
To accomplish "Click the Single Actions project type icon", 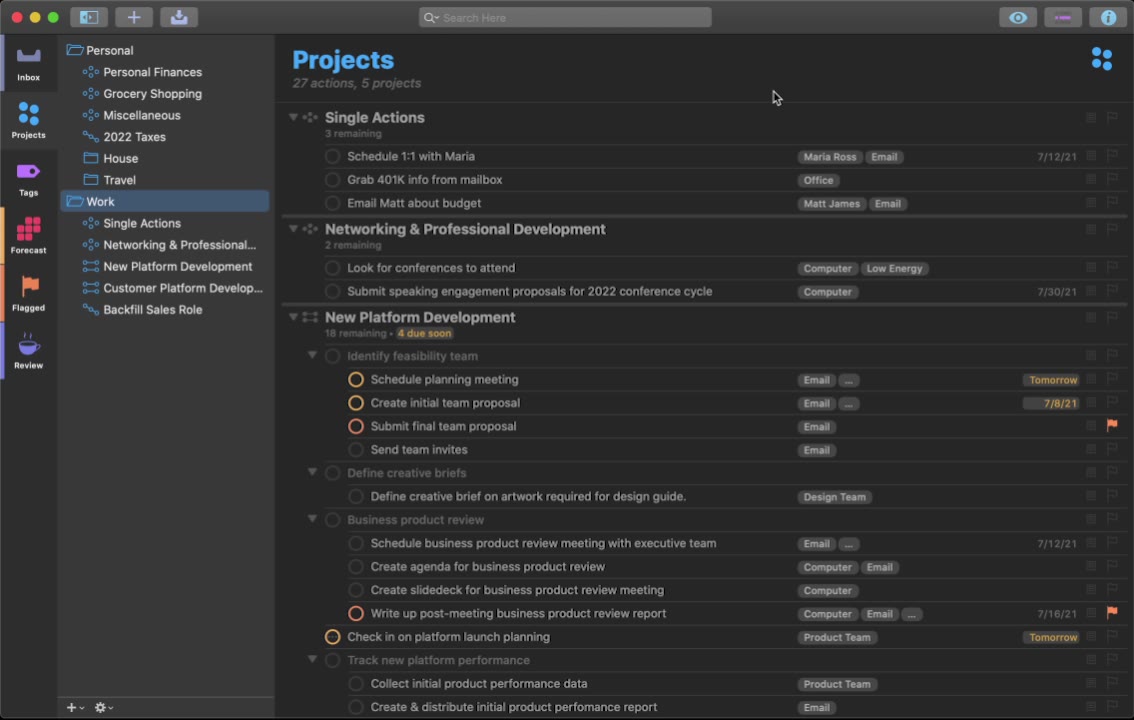I will [310, 117].
